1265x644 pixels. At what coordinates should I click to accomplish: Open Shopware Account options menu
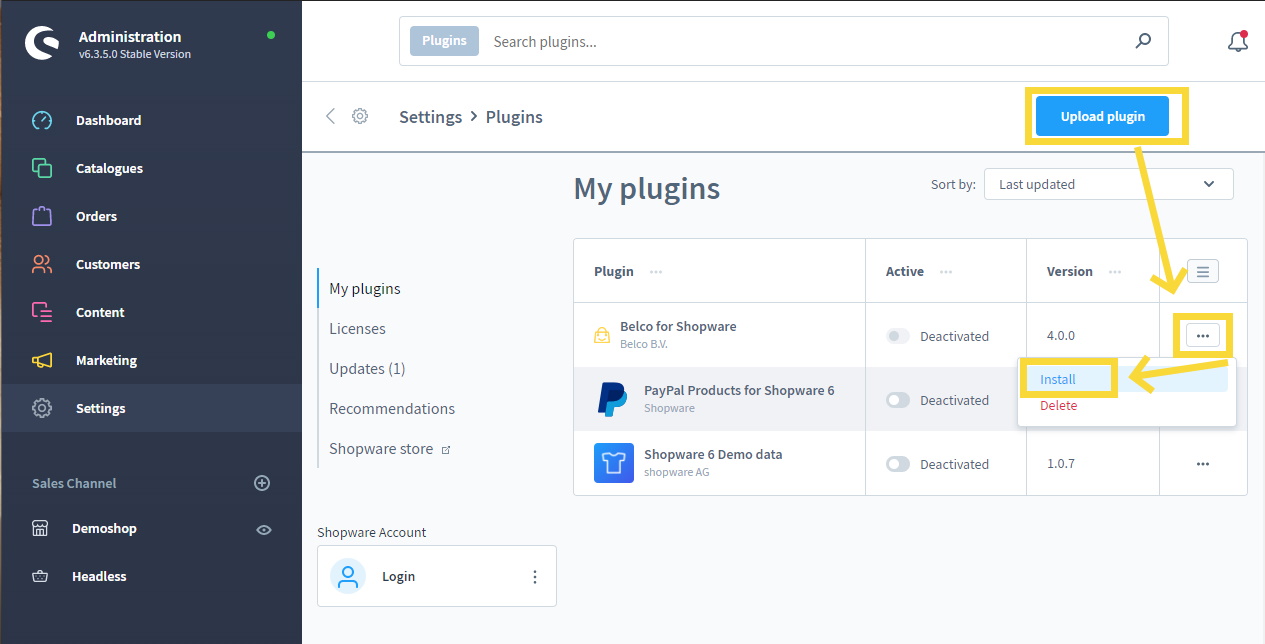point(535,577)
